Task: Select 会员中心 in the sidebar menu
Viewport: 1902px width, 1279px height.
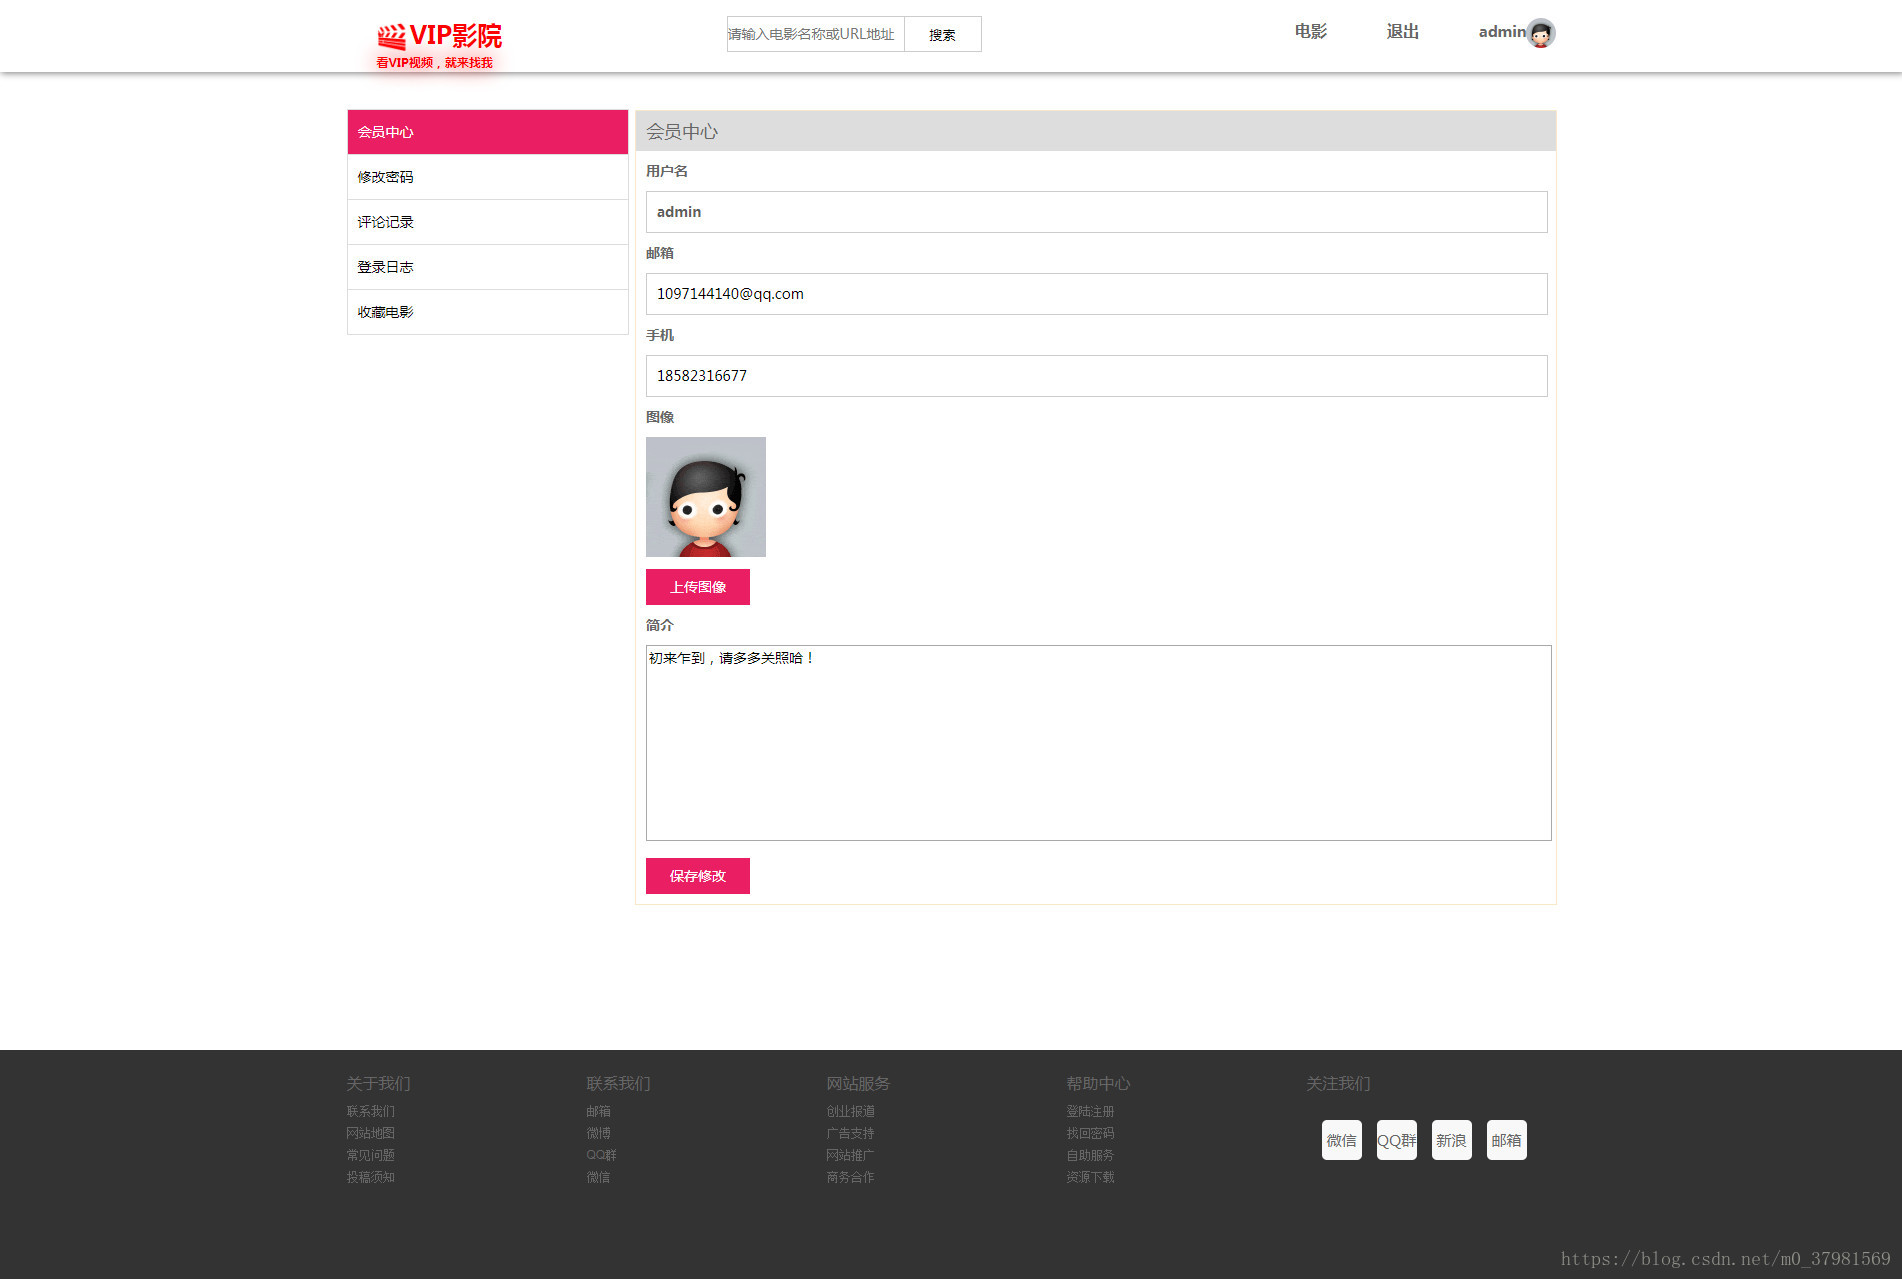Action: pos(487,132)
